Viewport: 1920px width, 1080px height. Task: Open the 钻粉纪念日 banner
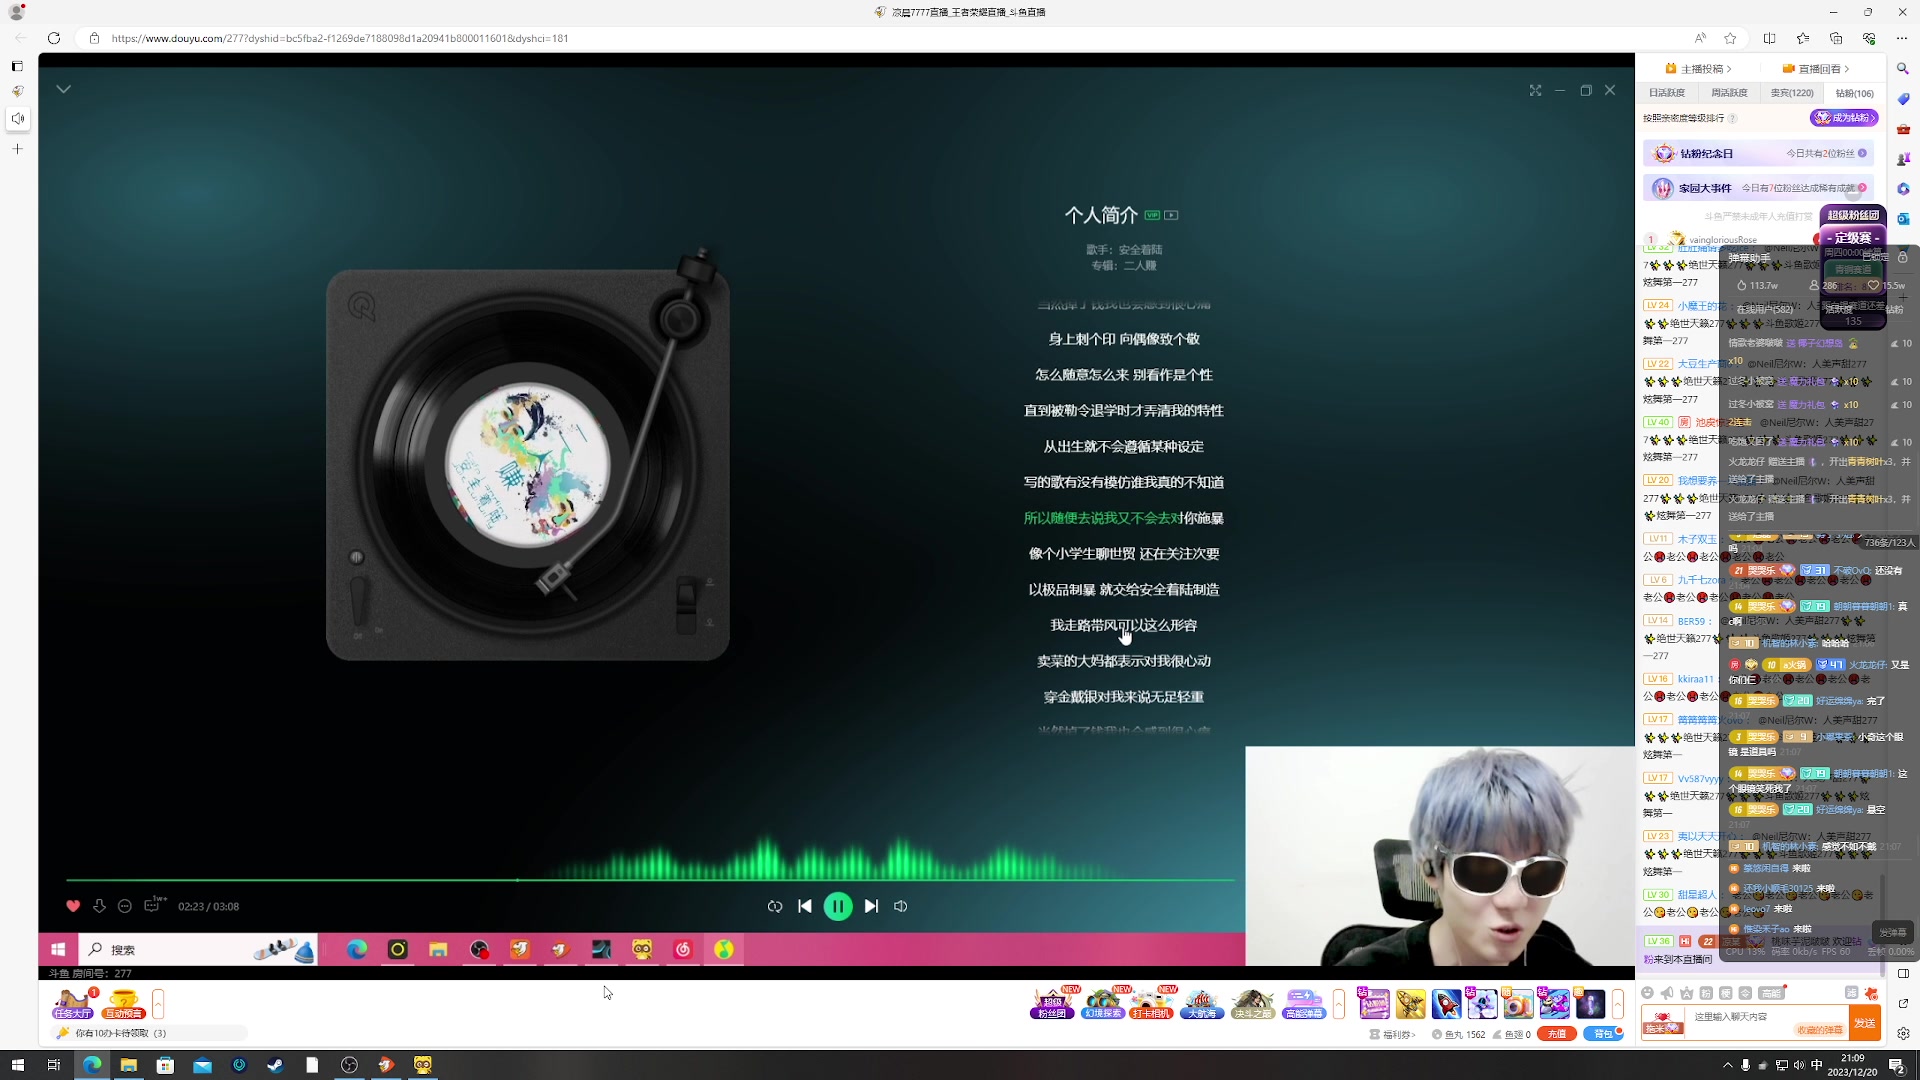pyautogui.click(x=1758, y=153)
